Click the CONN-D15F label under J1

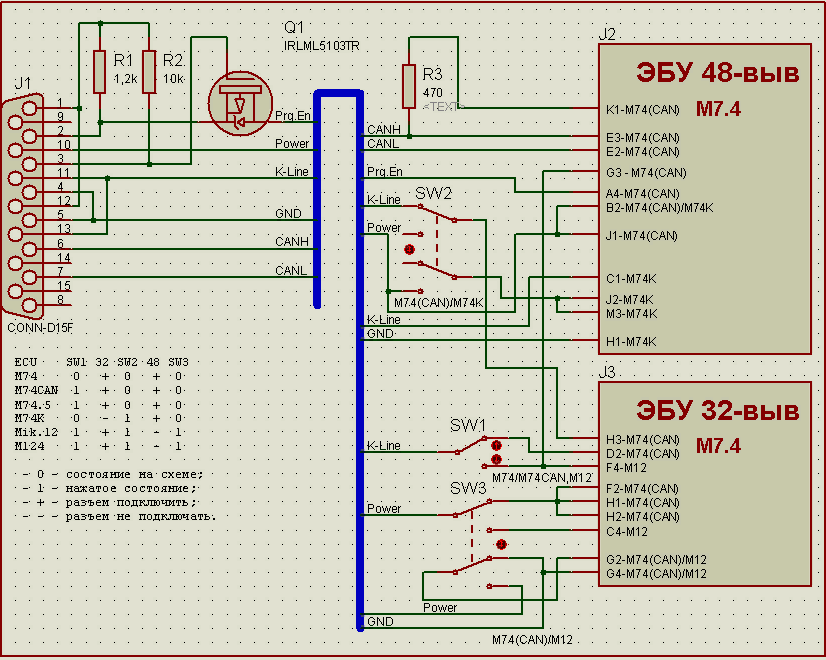(x=41, y=327)
